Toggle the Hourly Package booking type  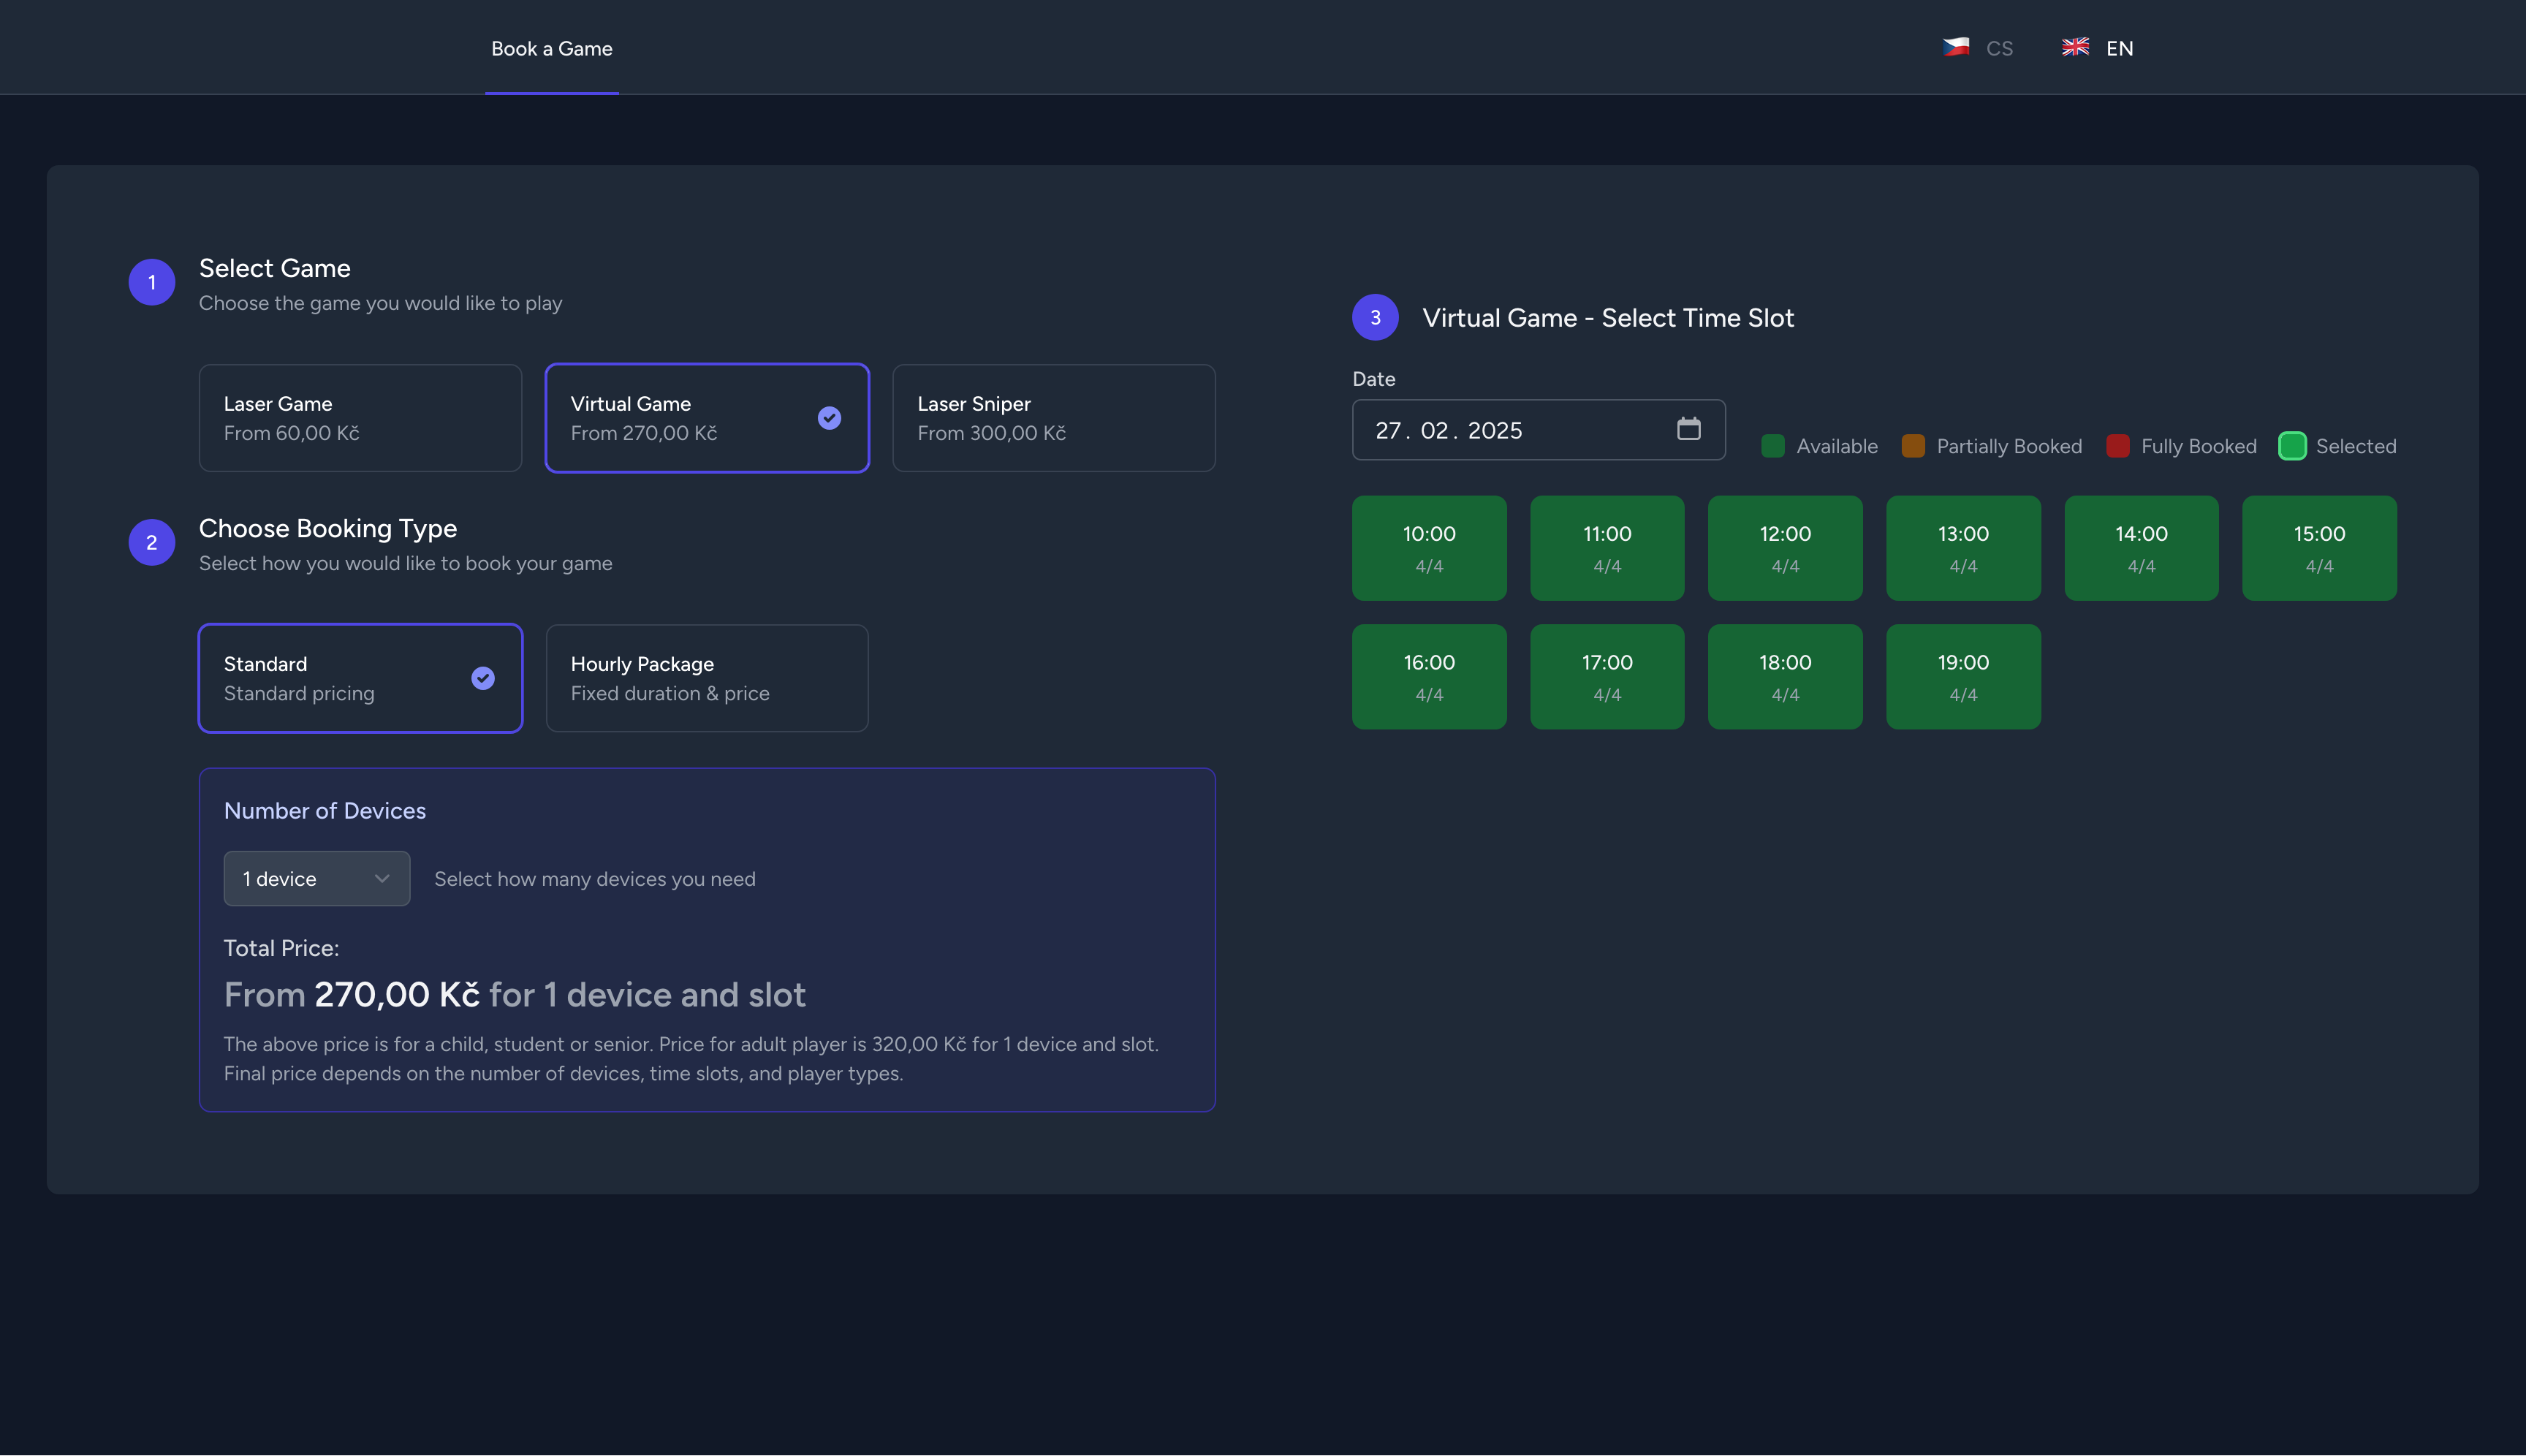708,678
